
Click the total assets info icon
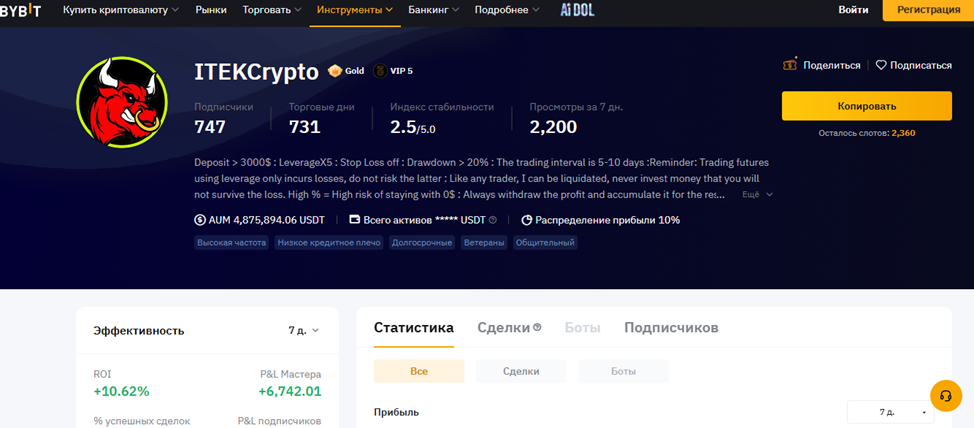tap(493, 220)
